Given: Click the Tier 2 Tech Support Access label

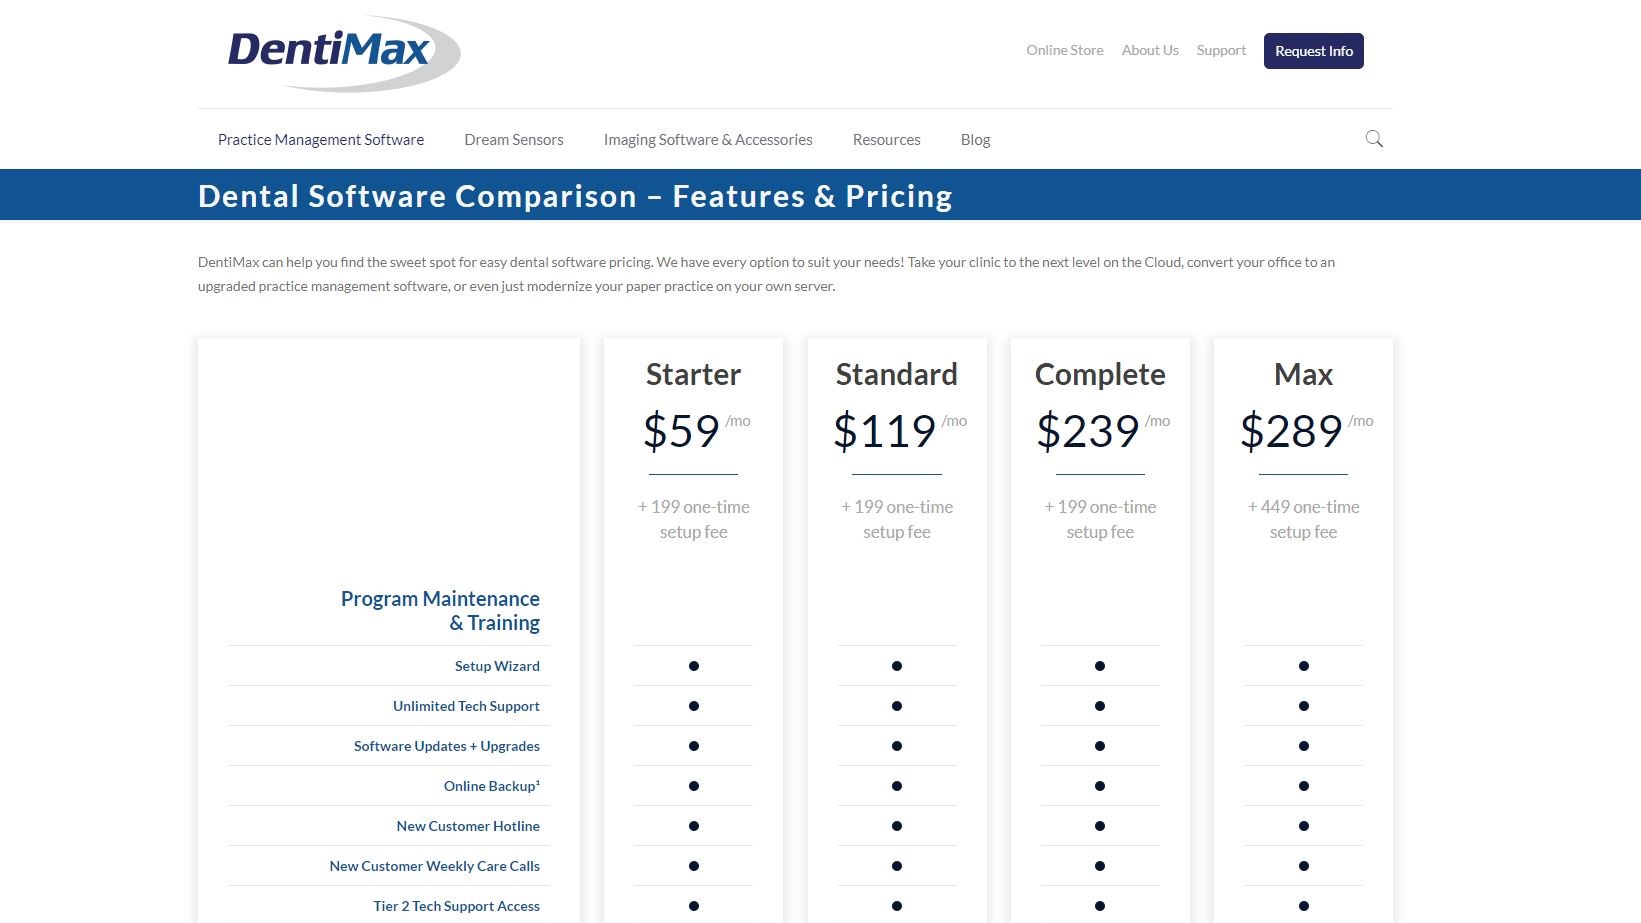Looking at the screenshot, I should click(x=457, y=906).
